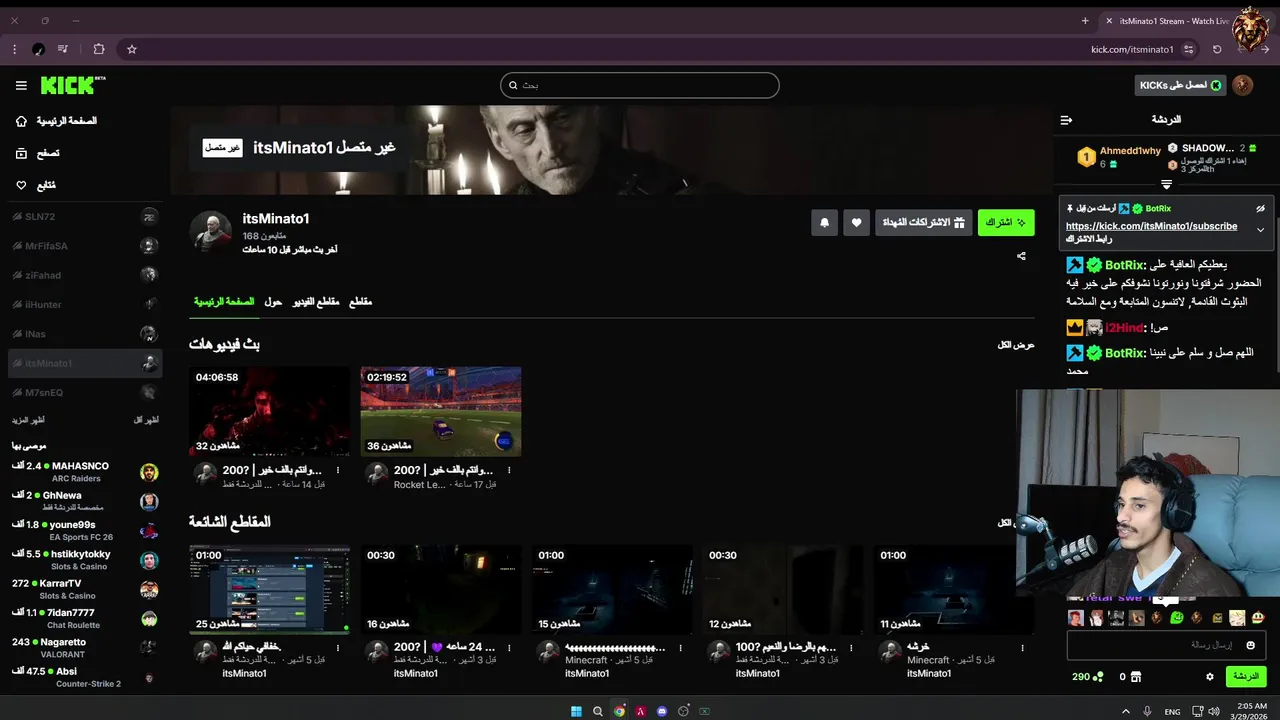Open recommended channel hstikkytokky

tap(85, 560)
